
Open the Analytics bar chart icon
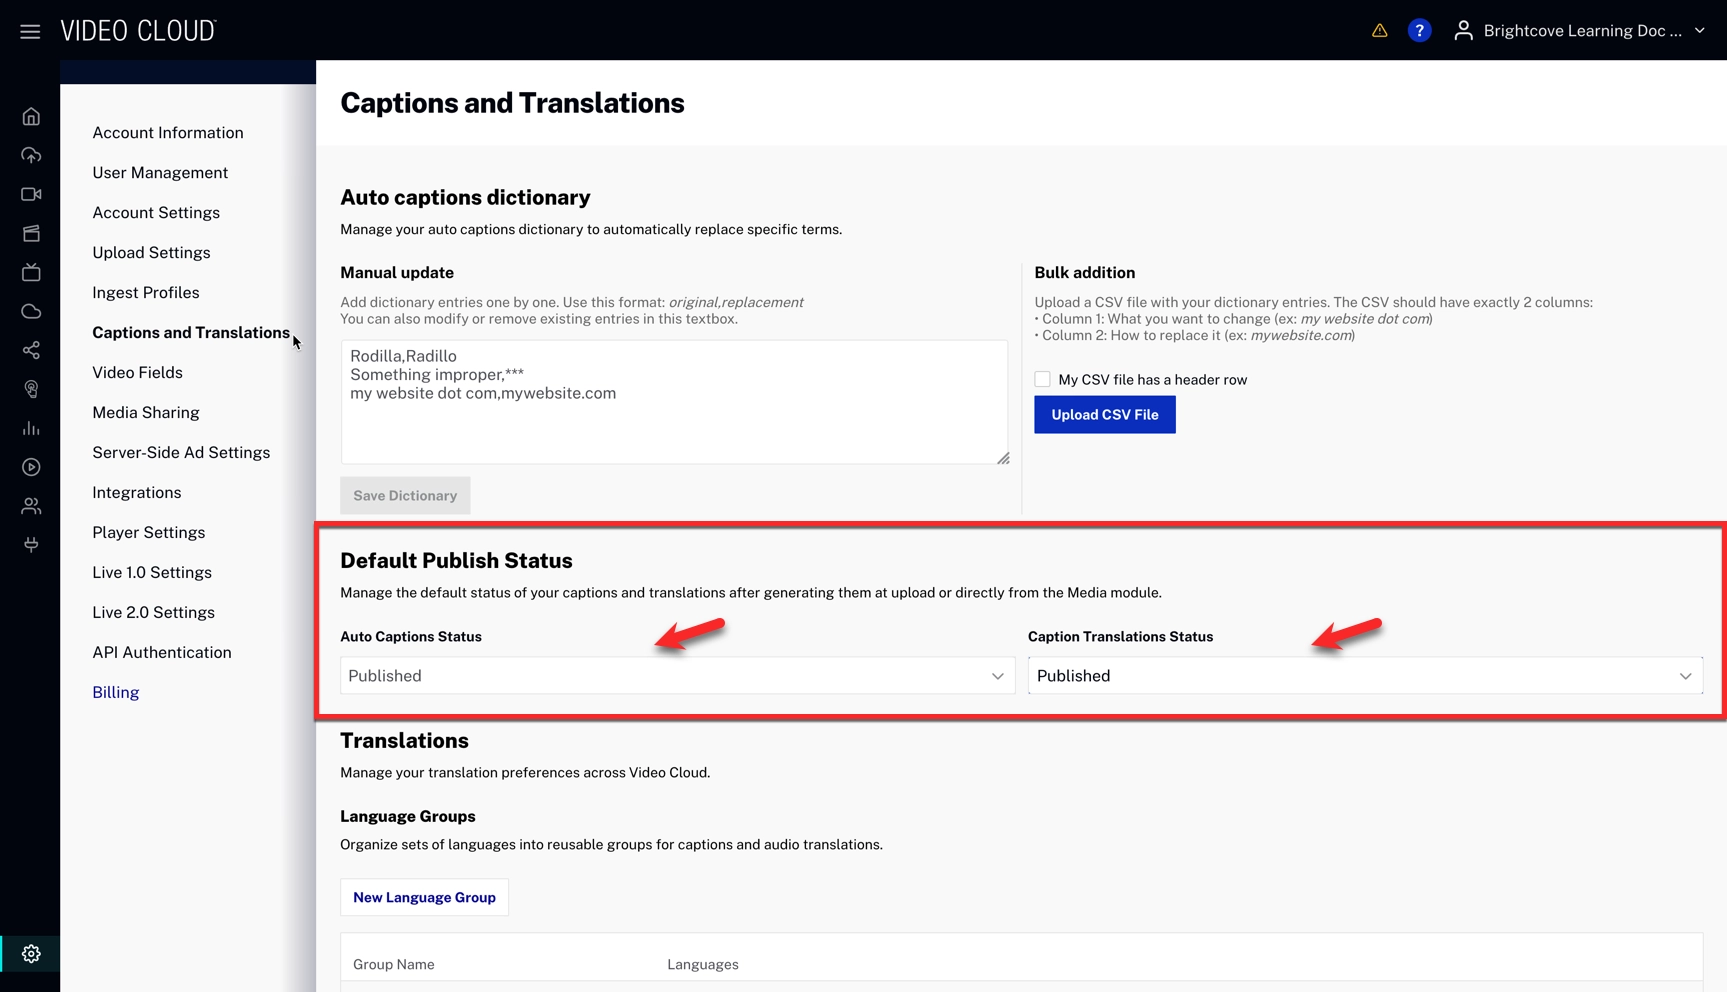31,428
